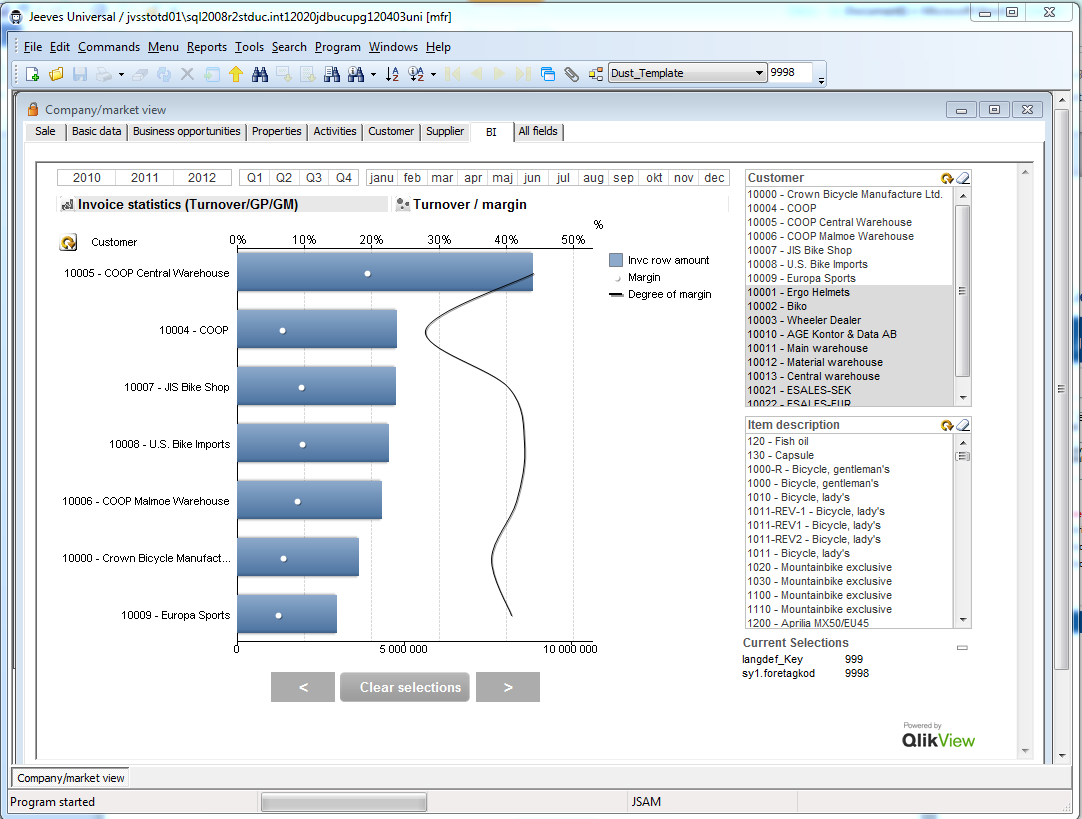The height and width of the screenshot is (819, 1082).
Task: Select '1020 - Mountainbike exclusive' item
Action: [849, 567]
